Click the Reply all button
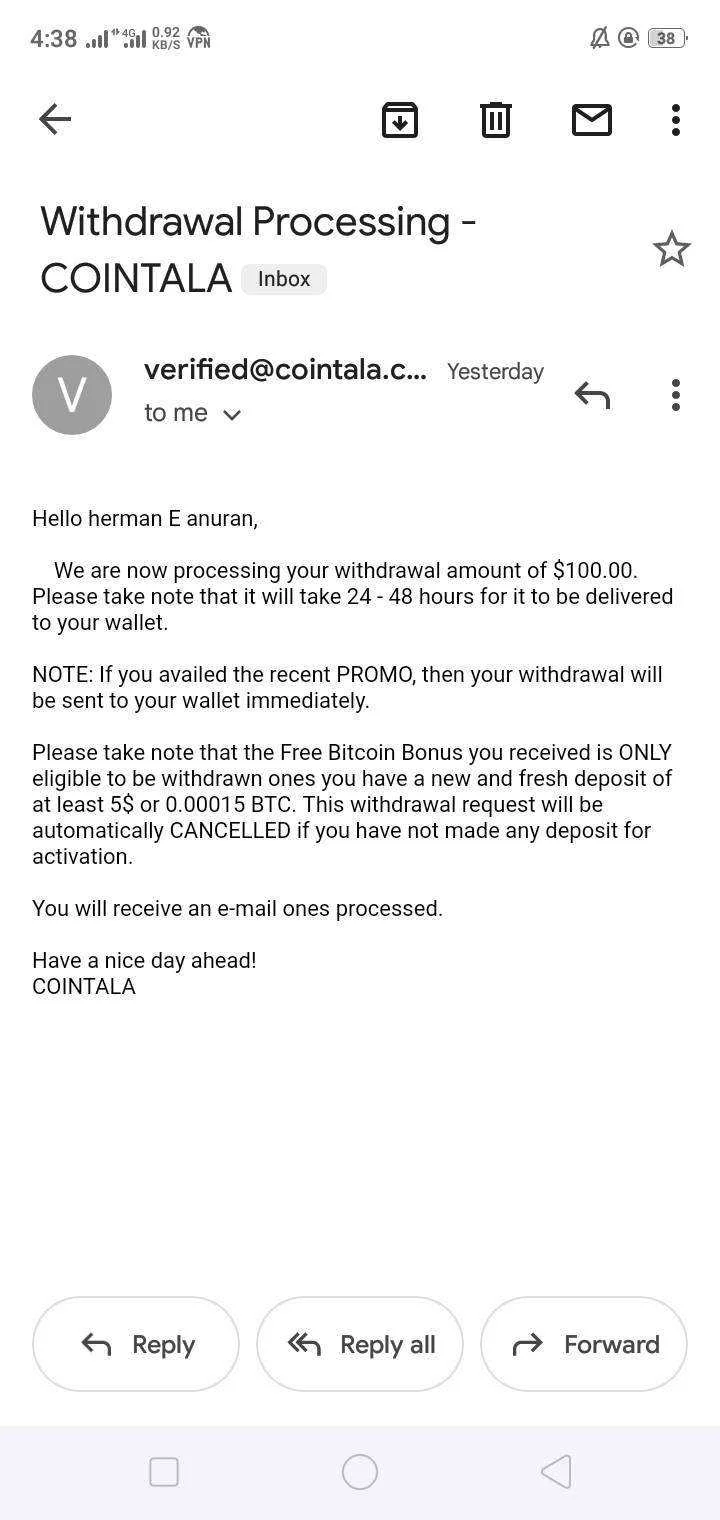This screenshot has height=1520, width=720. [360, 1344]
